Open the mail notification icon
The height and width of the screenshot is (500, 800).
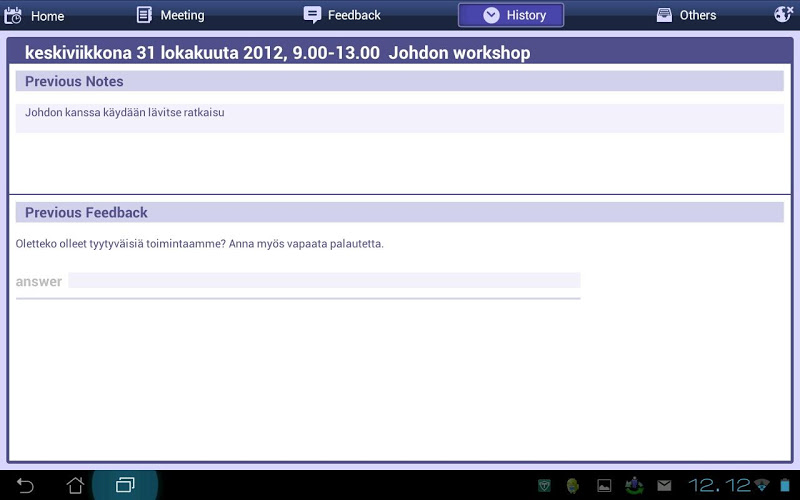tap(664, 485)
